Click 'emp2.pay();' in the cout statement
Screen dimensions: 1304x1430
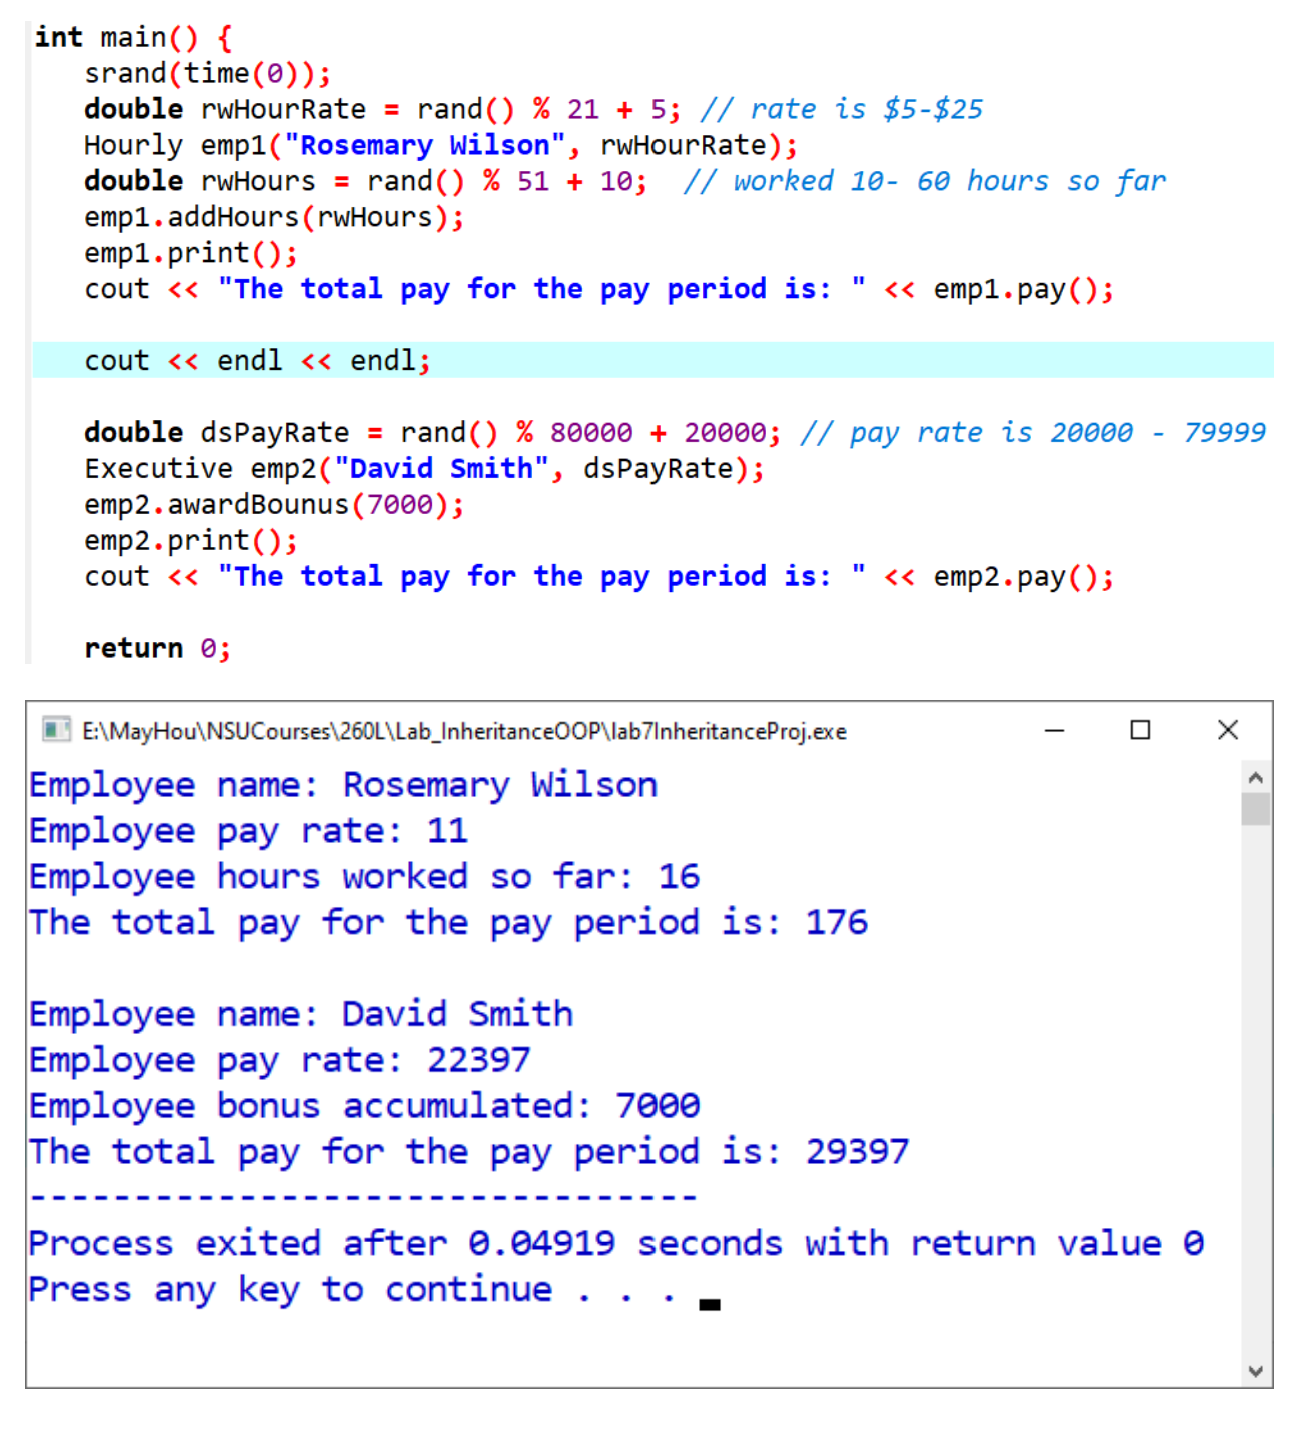click(x=1024, y=577)
